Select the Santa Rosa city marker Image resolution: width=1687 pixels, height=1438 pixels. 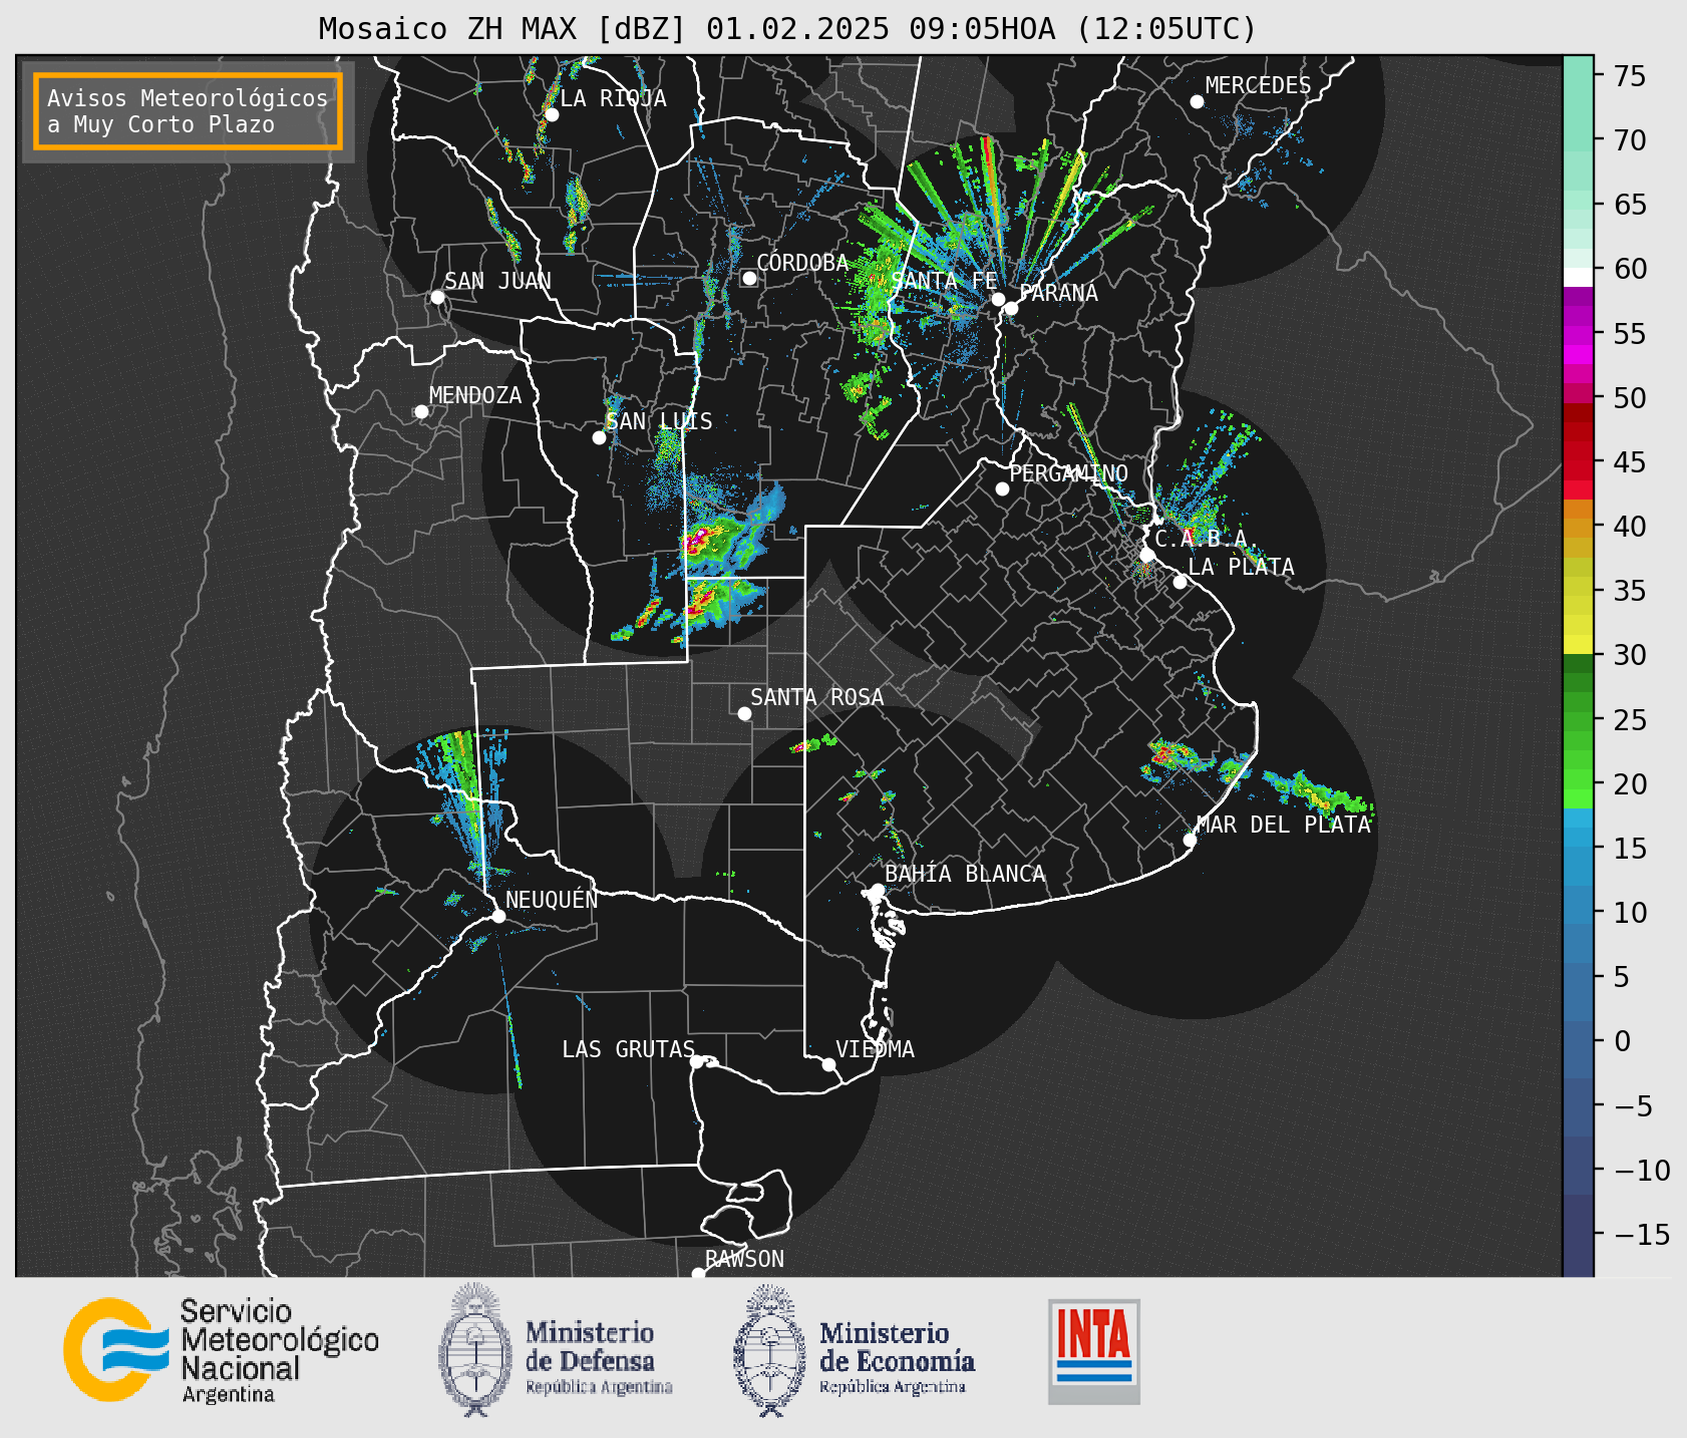pyautogui.click(x=744, y=713)
